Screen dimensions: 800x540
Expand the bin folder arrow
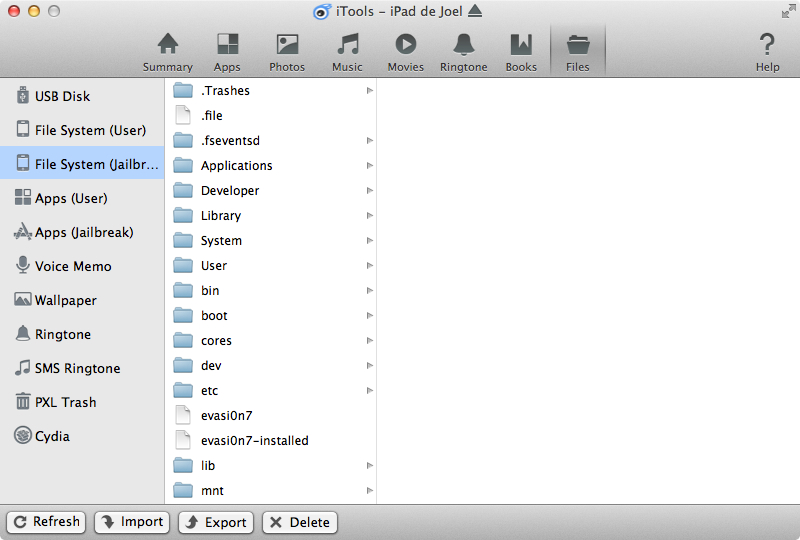coord(370,290)
